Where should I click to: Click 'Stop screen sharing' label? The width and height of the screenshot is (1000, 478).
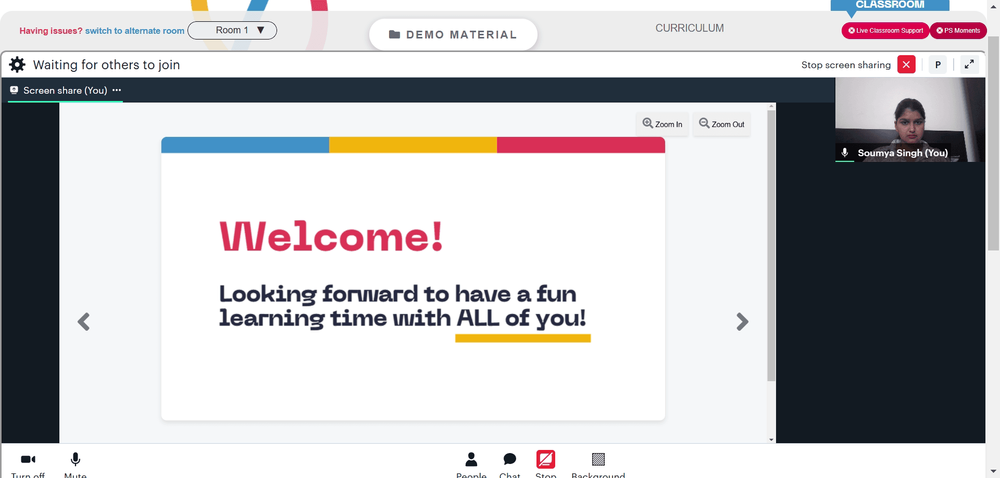846,64
